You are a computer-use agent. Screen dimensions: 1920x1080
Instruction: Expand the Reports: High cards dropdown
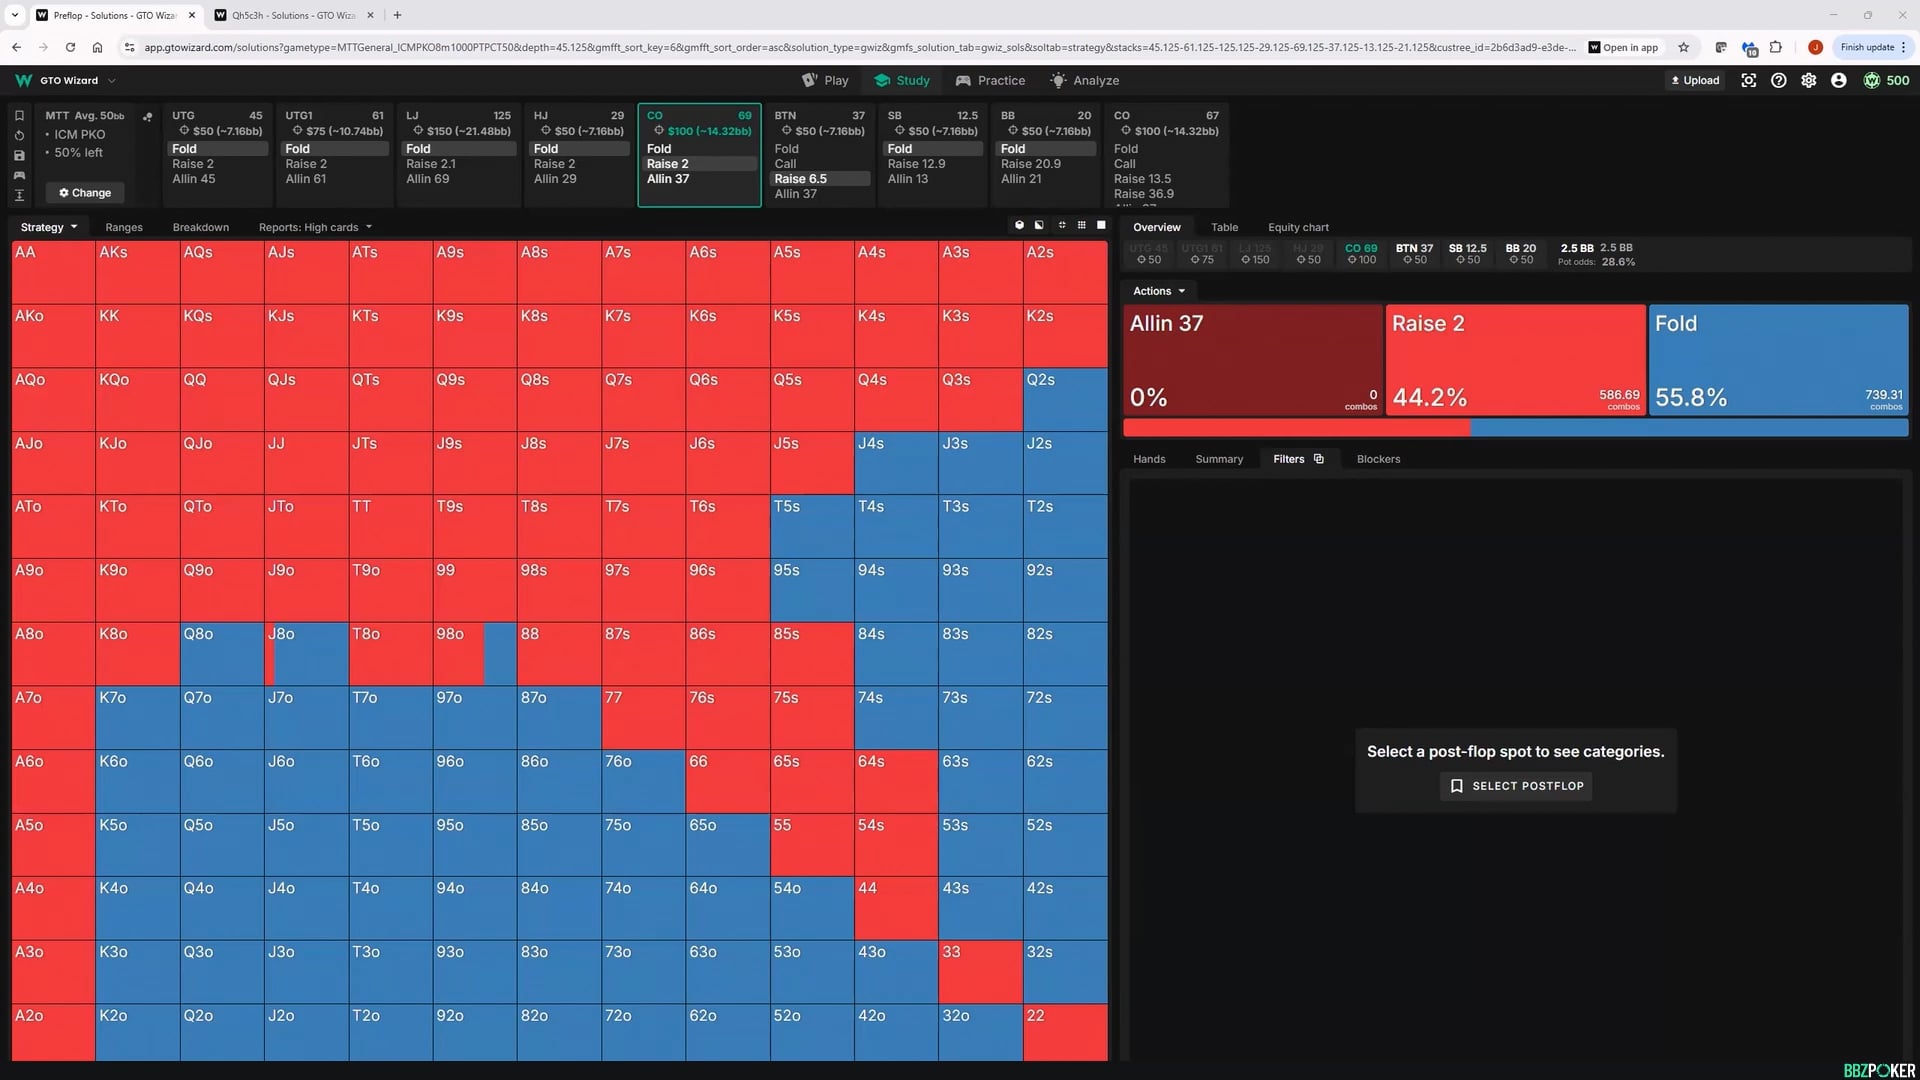click(x=315, y=227)
